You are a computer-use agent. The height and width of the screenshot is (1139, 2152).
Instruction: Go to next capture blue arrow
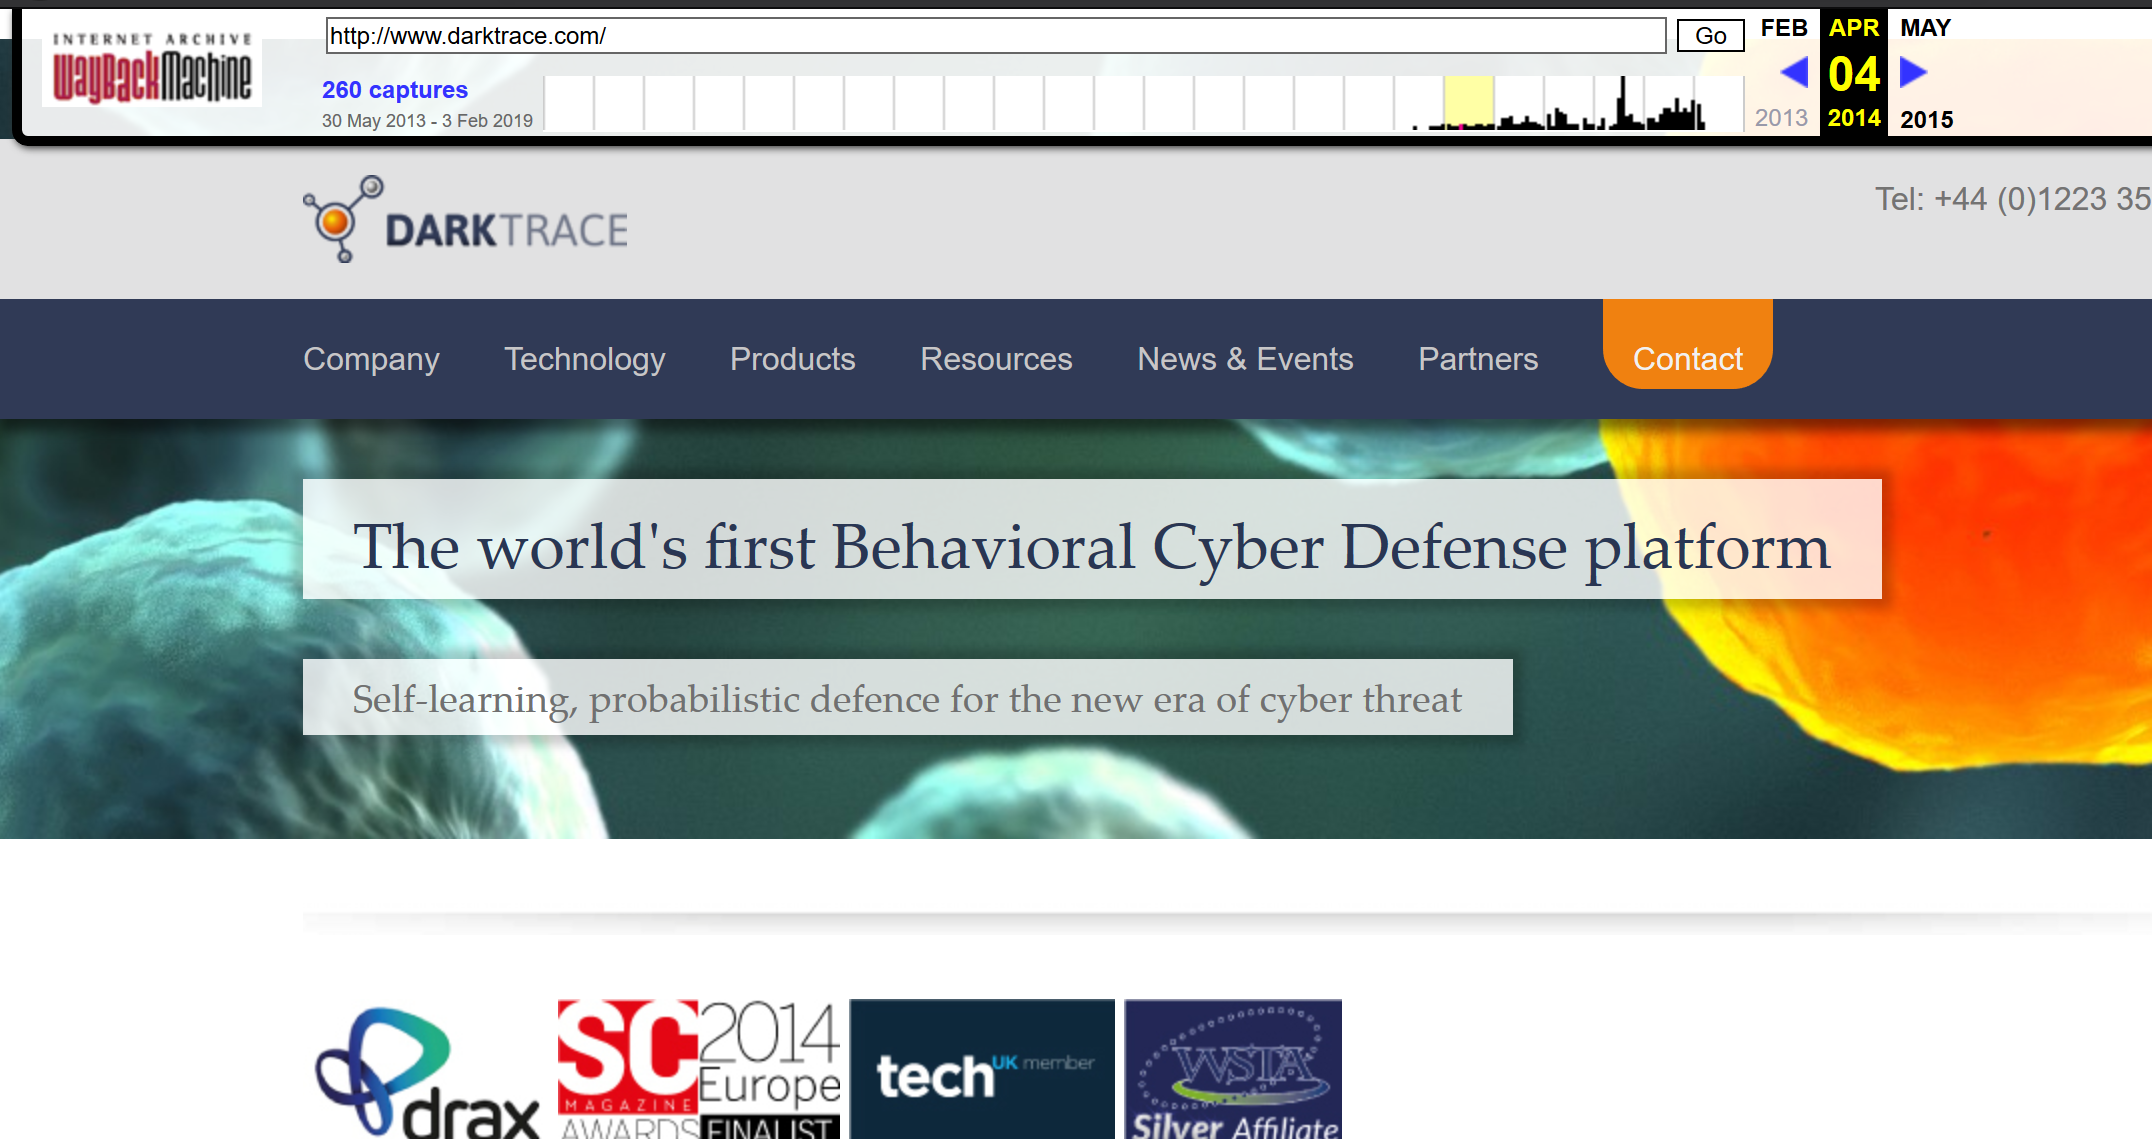tap(1912, 72)
